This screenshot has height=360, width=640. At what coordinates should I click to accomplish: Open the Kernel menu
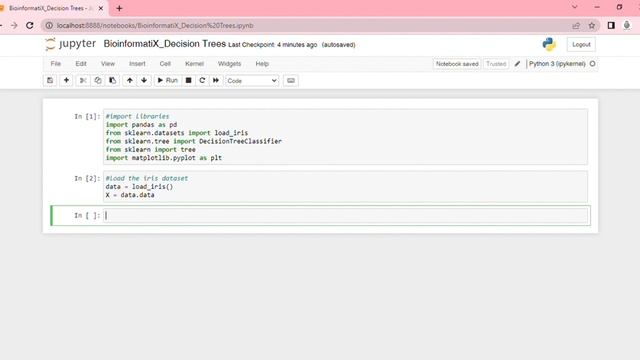[x=194, y=64]
